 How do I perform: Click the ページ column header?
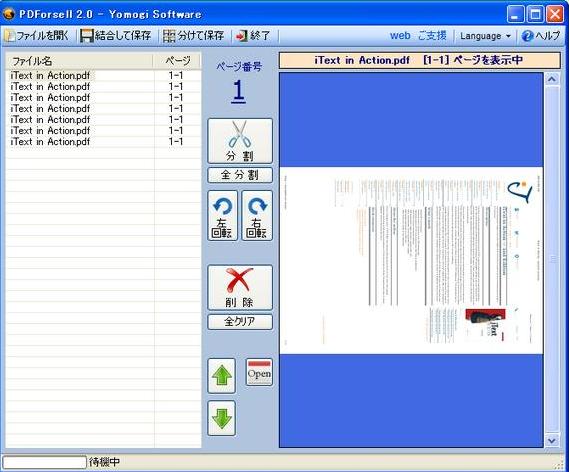tap(177, 61)
